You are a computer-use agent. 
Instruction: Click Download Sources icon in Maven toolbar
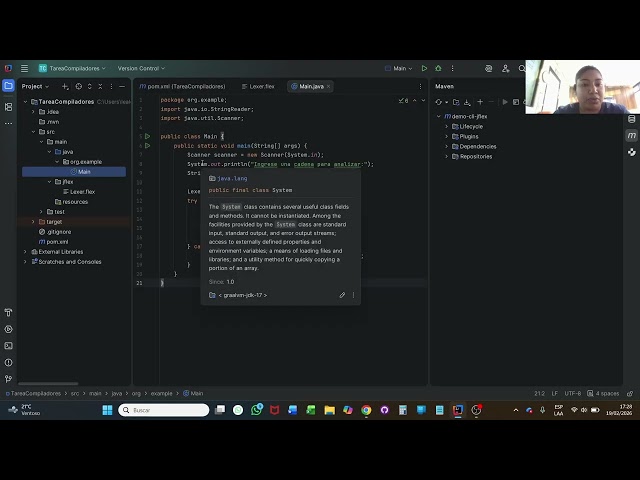[x=467, y=102]
